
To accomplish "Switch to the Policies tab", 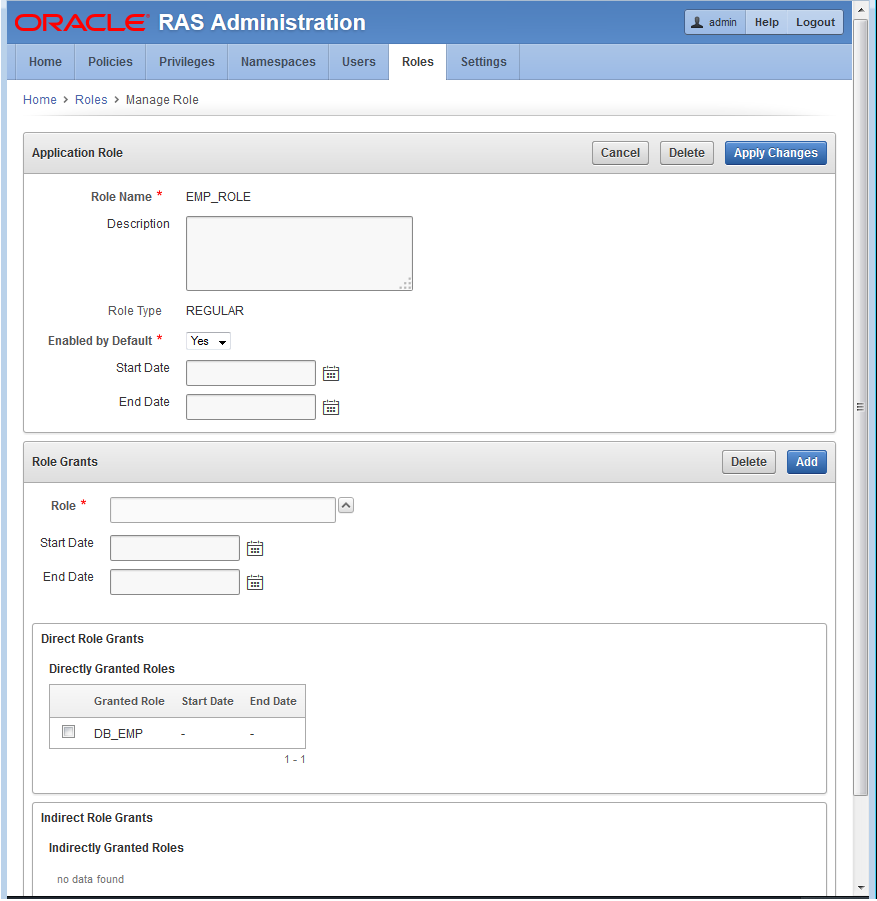I will (x=110, y=62).
